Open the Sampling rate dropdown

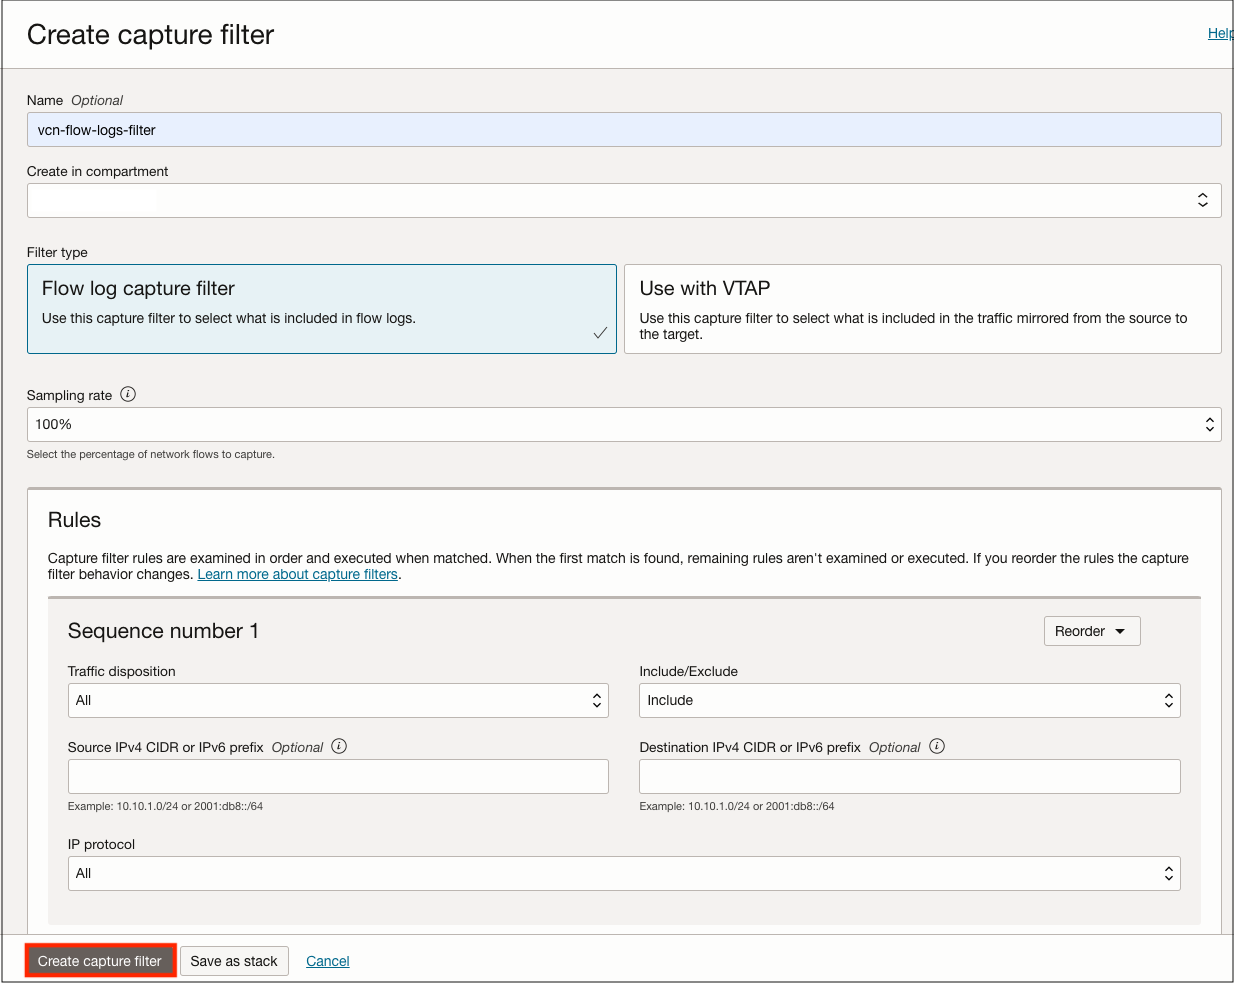coord(623,425)
